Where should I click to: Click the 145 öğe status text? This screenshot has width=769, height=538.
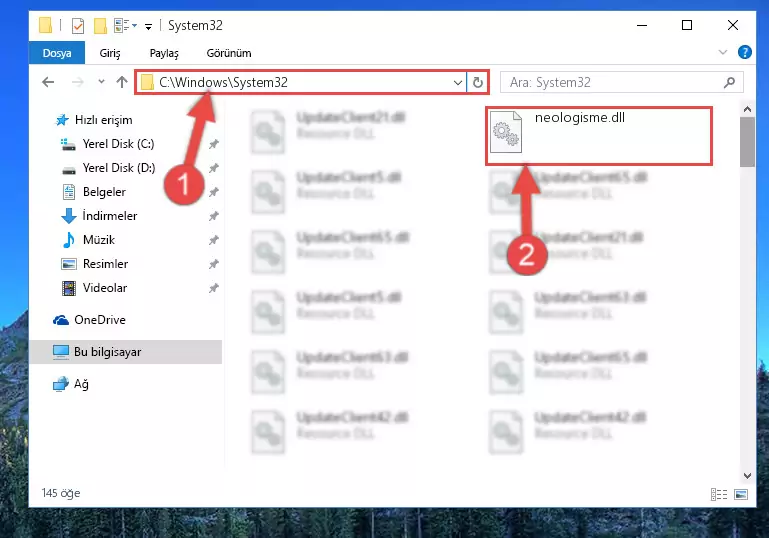(61, 493)
